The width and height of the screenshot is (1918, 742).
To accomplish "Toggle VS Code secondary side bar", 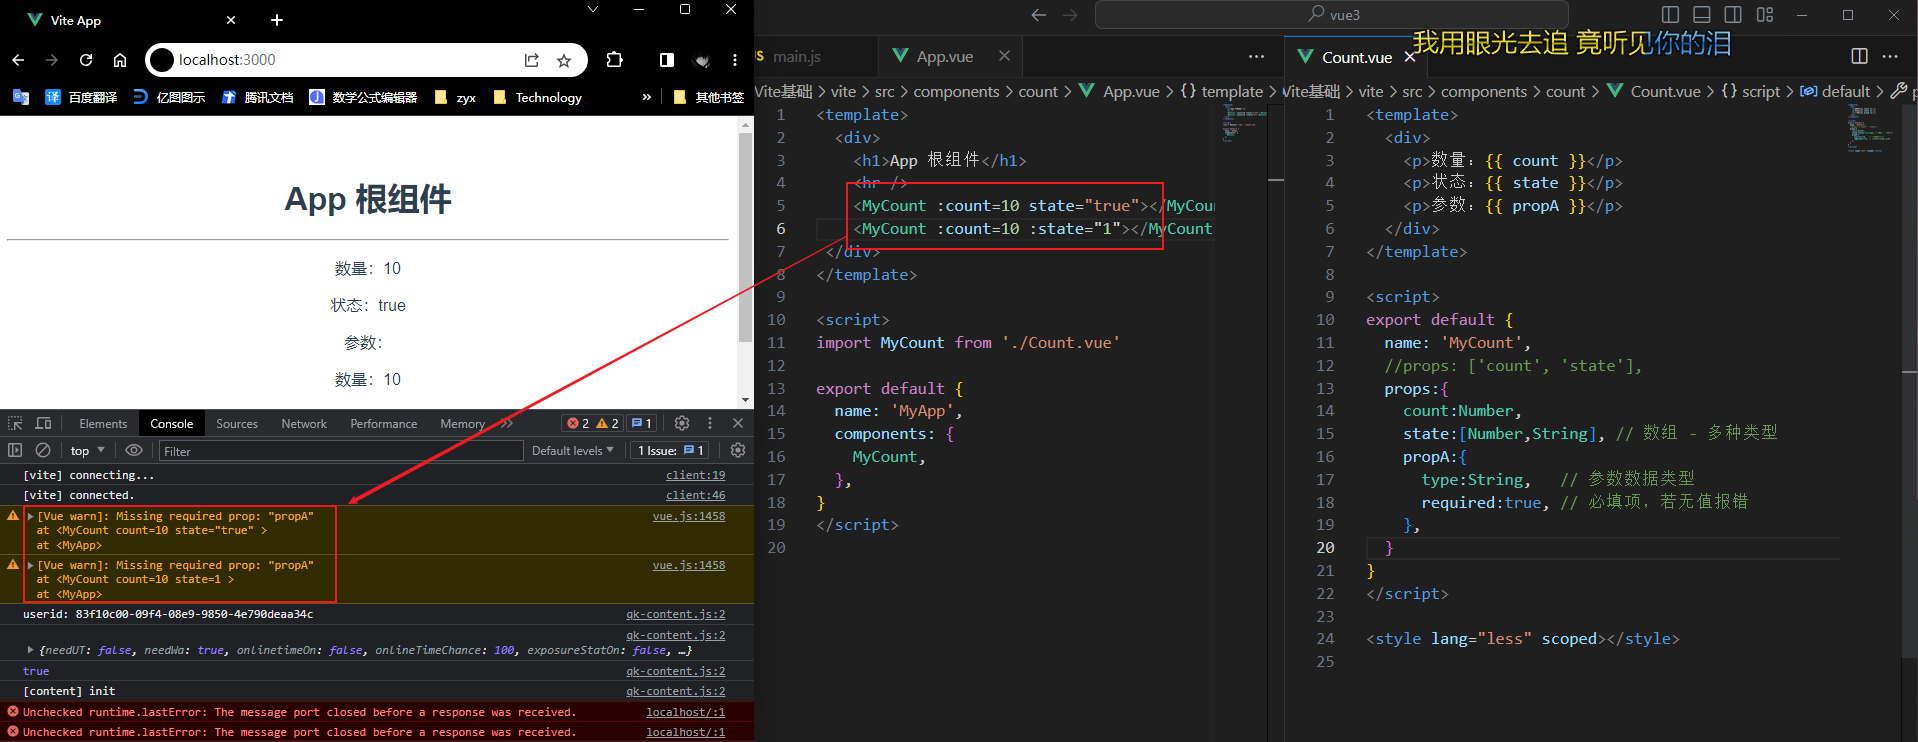I will click(x=1733, y=15).
